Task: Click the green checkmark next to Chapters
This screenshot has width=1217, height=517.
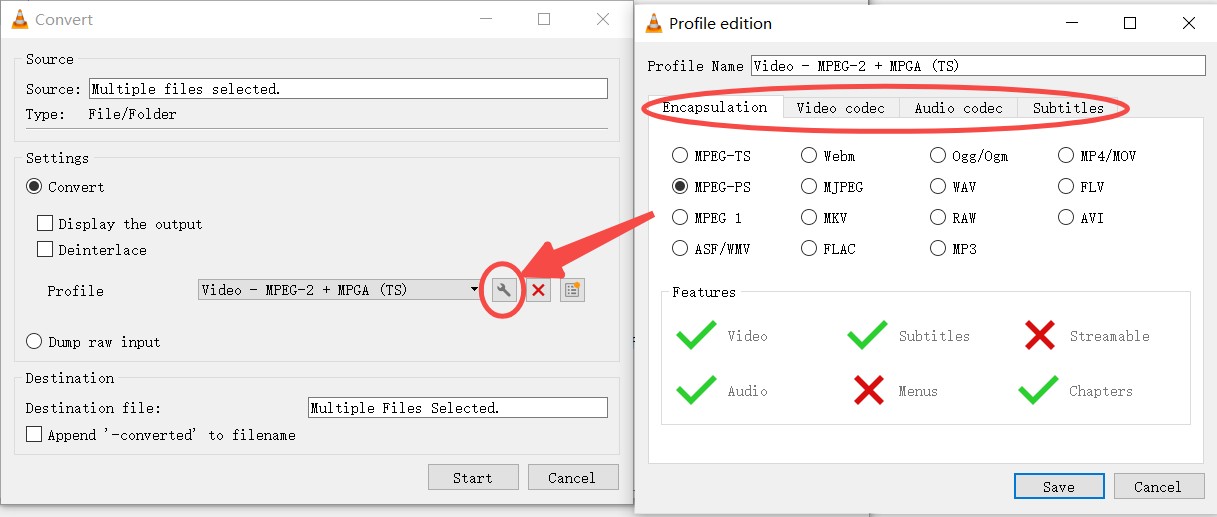Action: tap(1038, 390)
